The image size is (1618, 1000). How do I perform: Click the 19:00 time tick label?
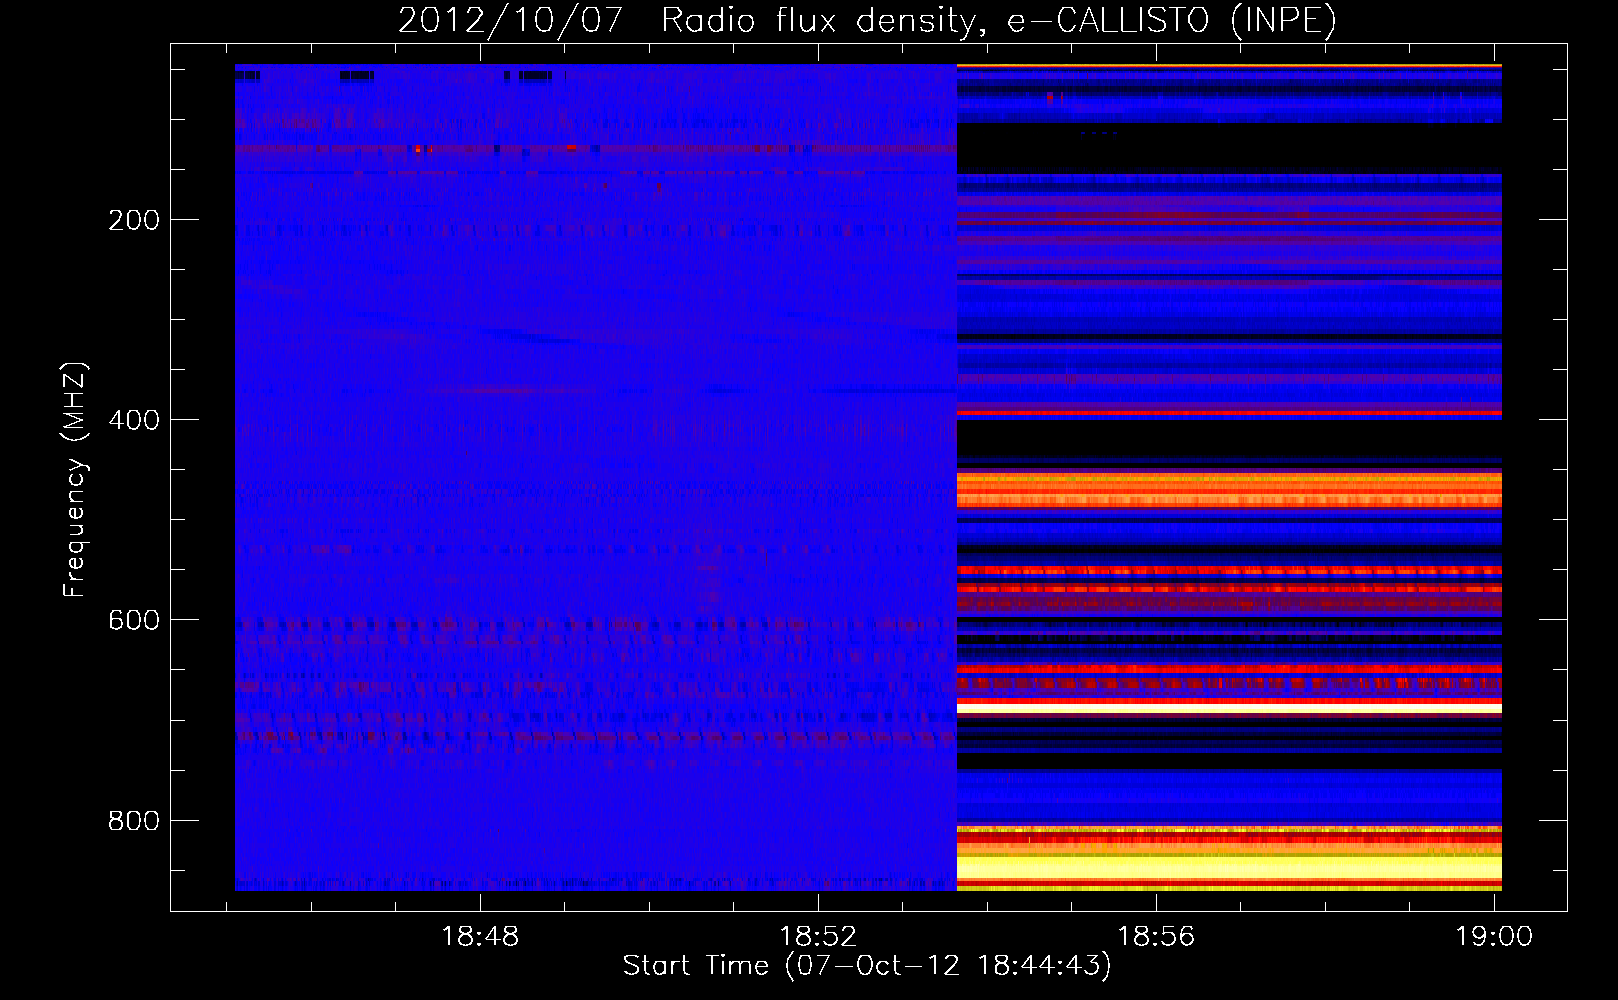(x=1494, y=937)
